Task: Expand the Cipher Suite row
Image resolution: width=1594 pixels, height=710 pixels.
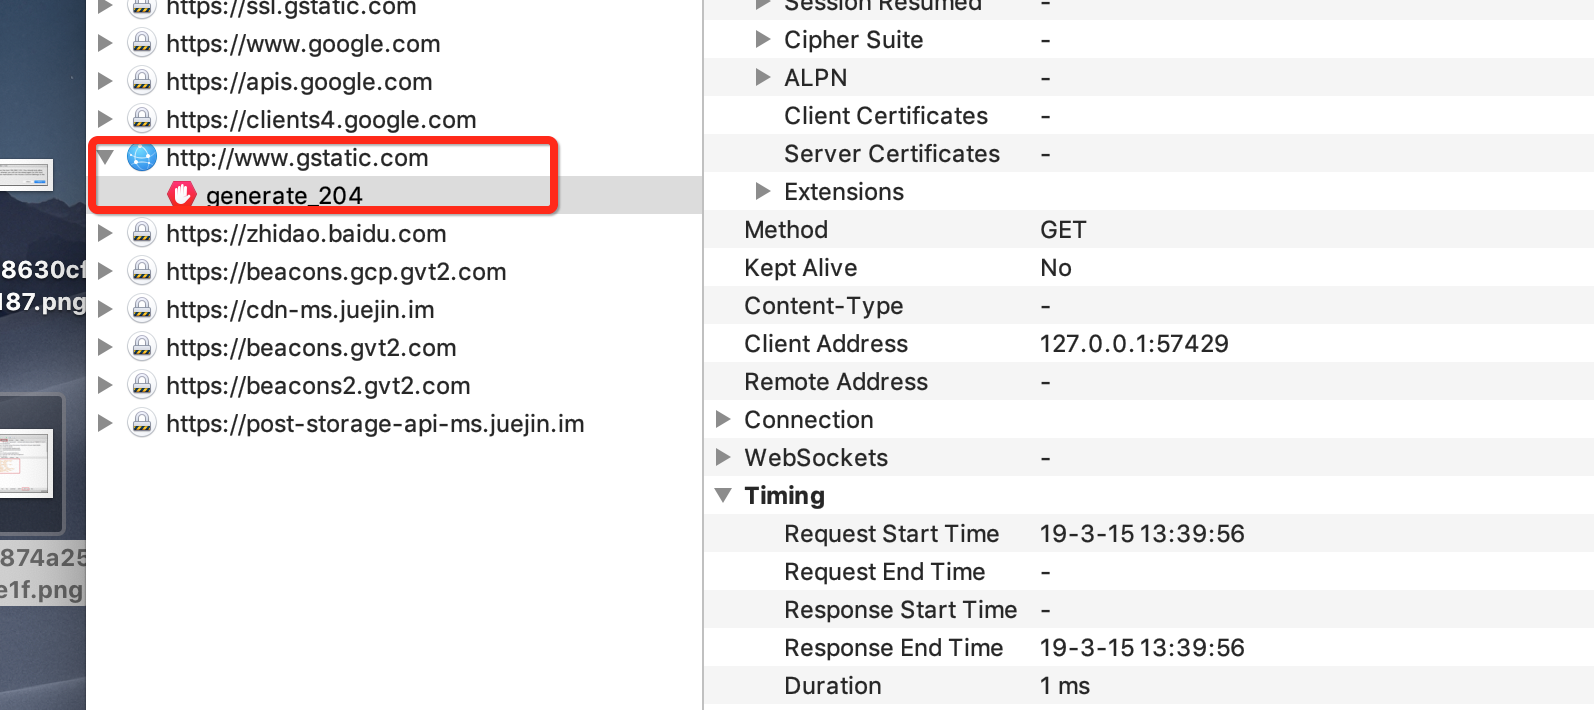Action: click(763, 39)
